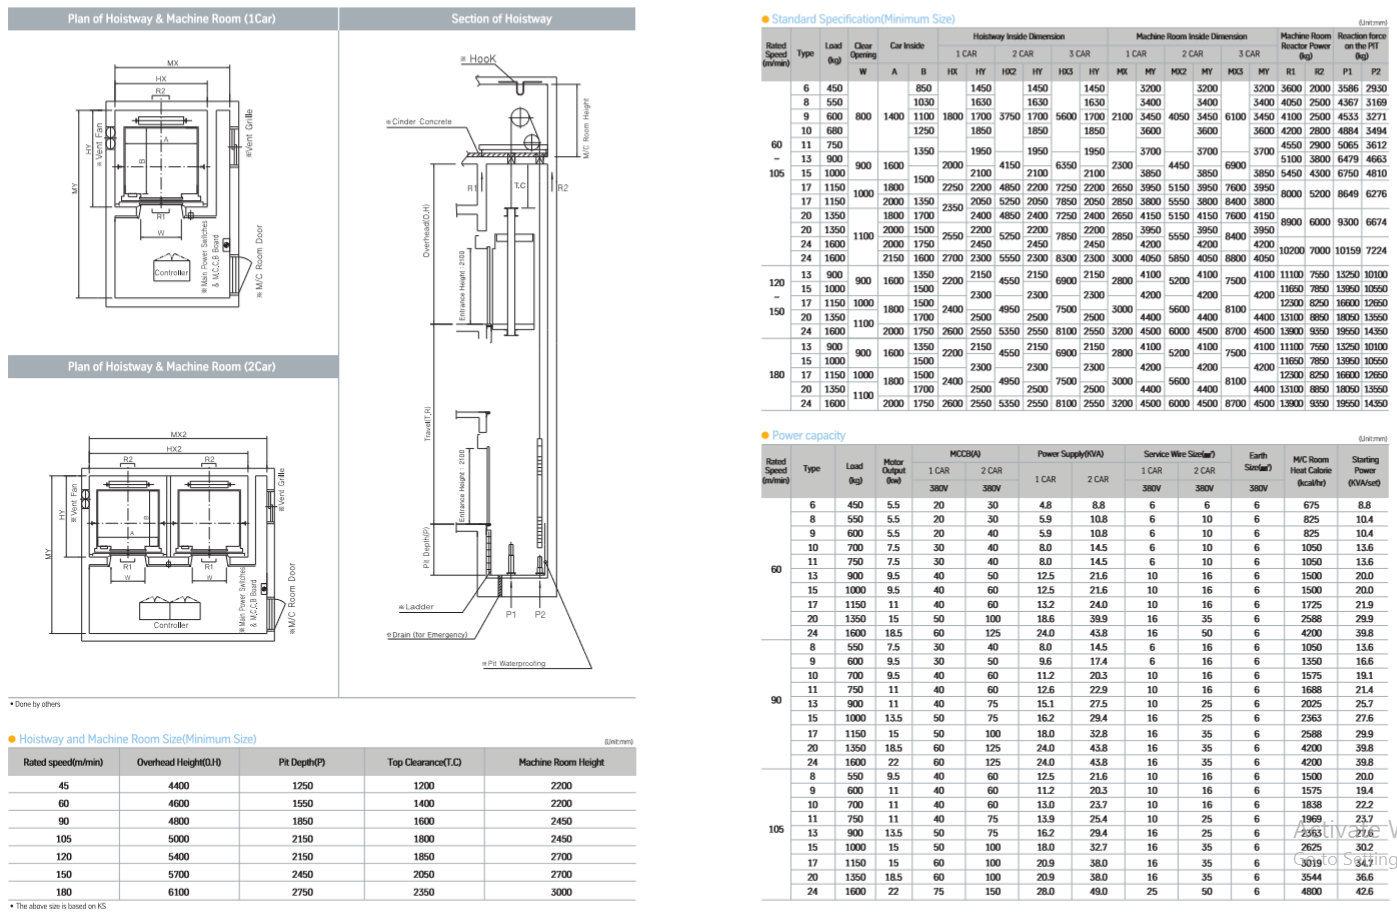Click the Hoistway and Machine Room Size heading
The image size is (1397, 913).
[137, 739]
